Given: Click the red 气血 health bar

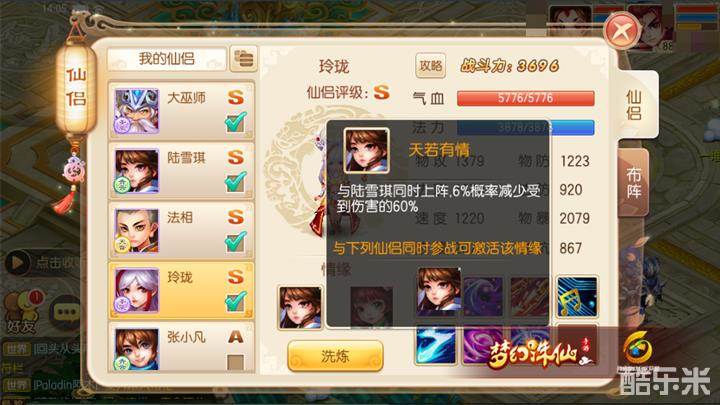Looking at the screenshot, I should pyautogui.click(x=525, y=98).
